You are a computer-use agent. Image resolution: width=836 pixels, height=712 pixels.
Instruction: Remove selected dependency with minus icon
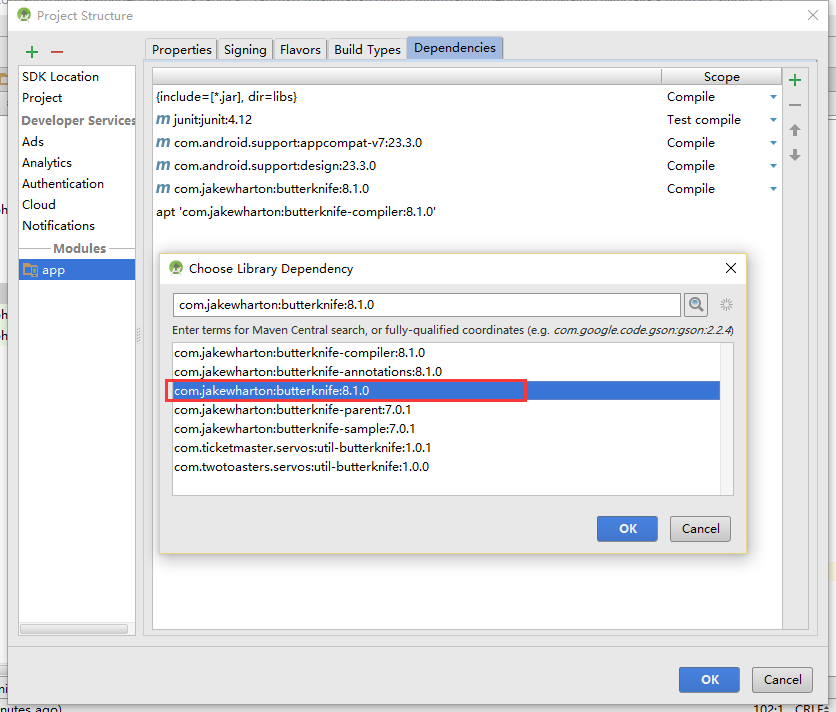[x=795, y=105]
